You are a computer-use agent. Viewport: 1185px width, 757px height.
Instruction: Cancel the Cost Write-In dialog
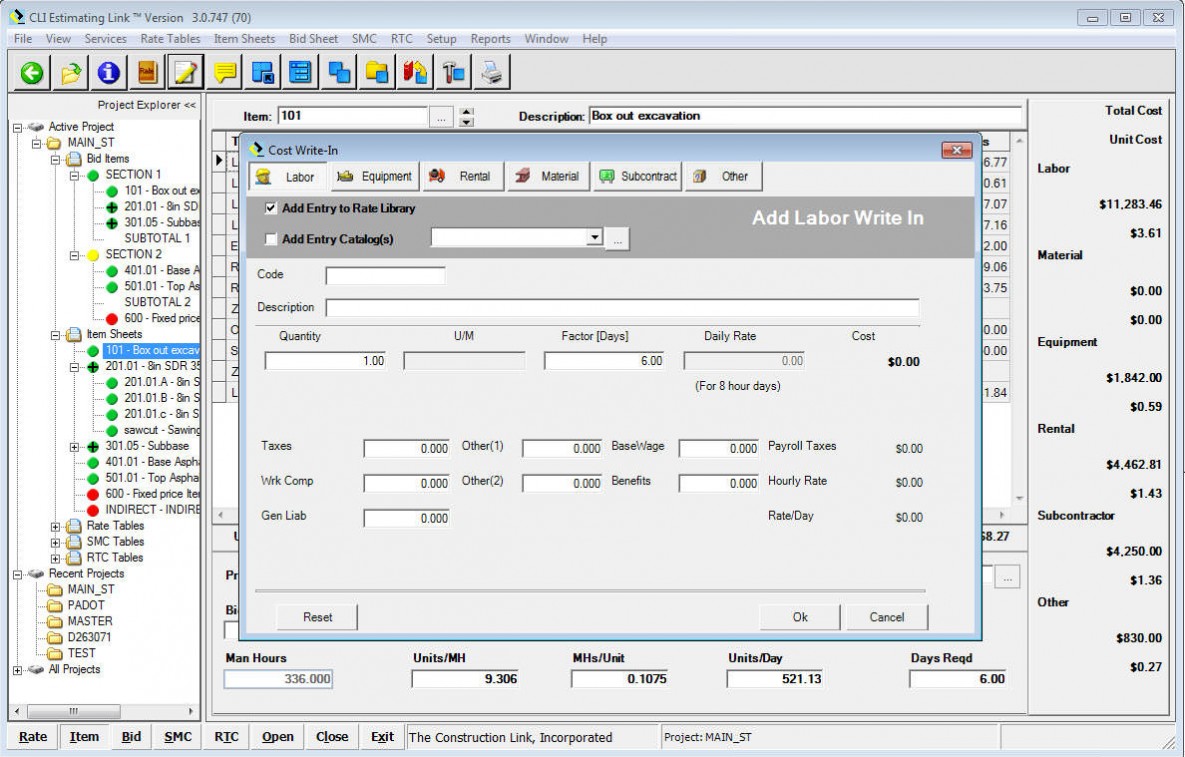[x=886, y=617]
